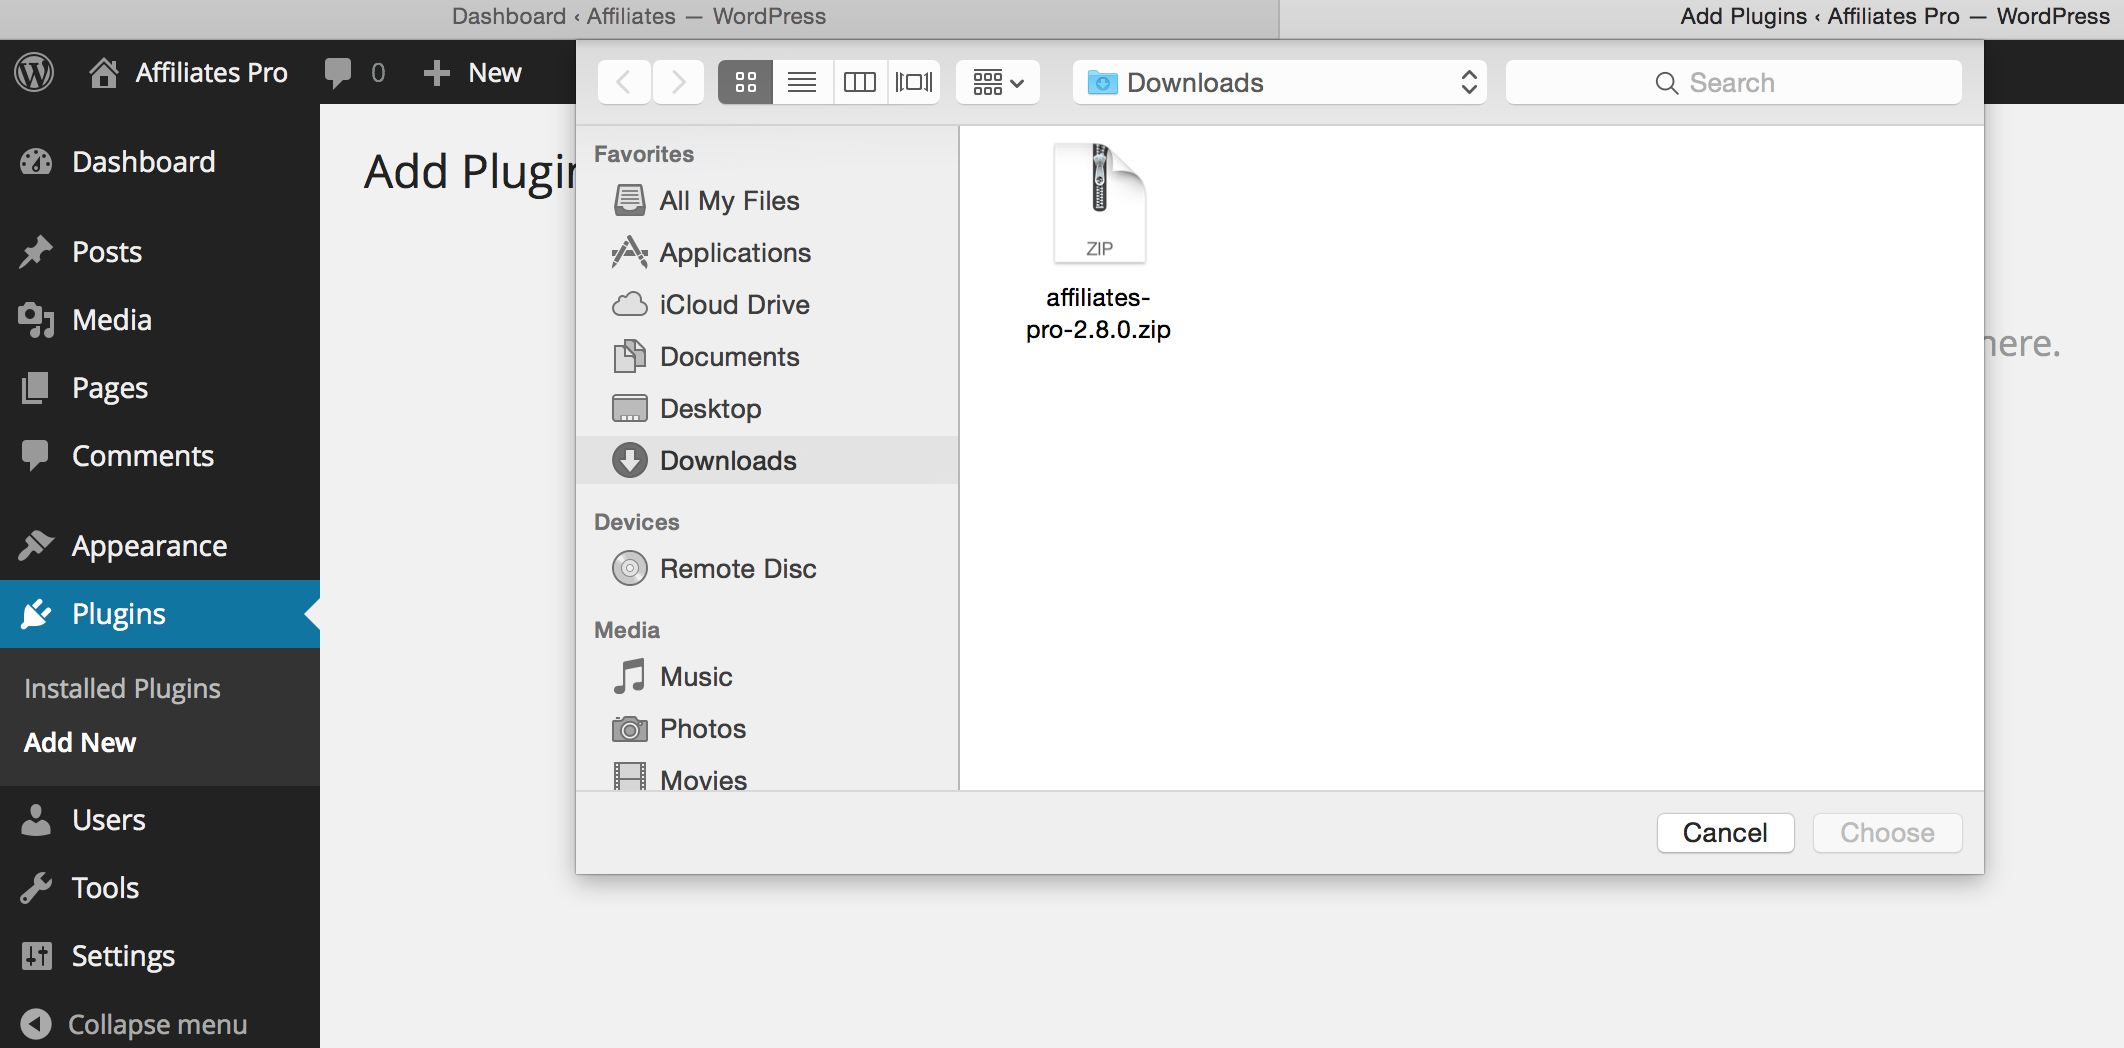Image resolution: width=2124 pixels, height=1048 pixels.
Task: Go forward in file dialog
Action: click(678, 82)
